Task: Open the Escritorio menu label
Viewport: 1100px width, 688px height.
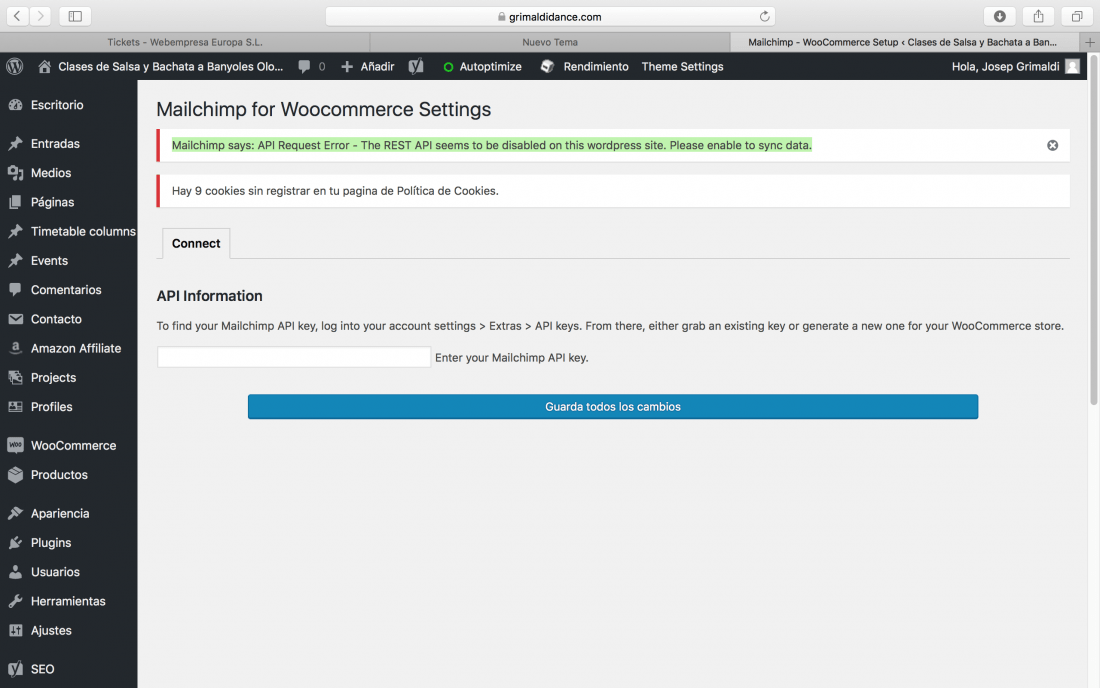Action: (x=57, y=105)
